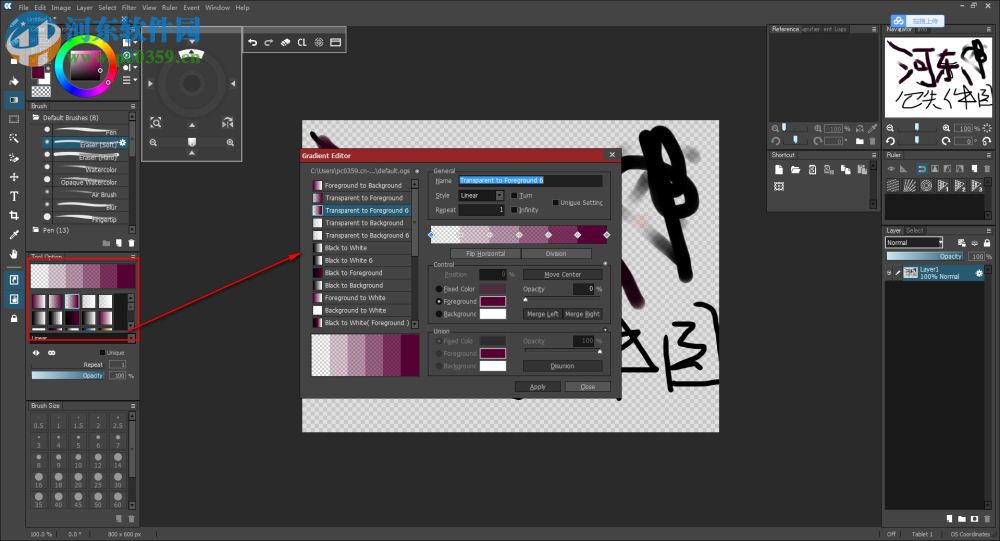Click the parallel lines ruler preset
Screen dimensions: 1000x541
point(893,186)
